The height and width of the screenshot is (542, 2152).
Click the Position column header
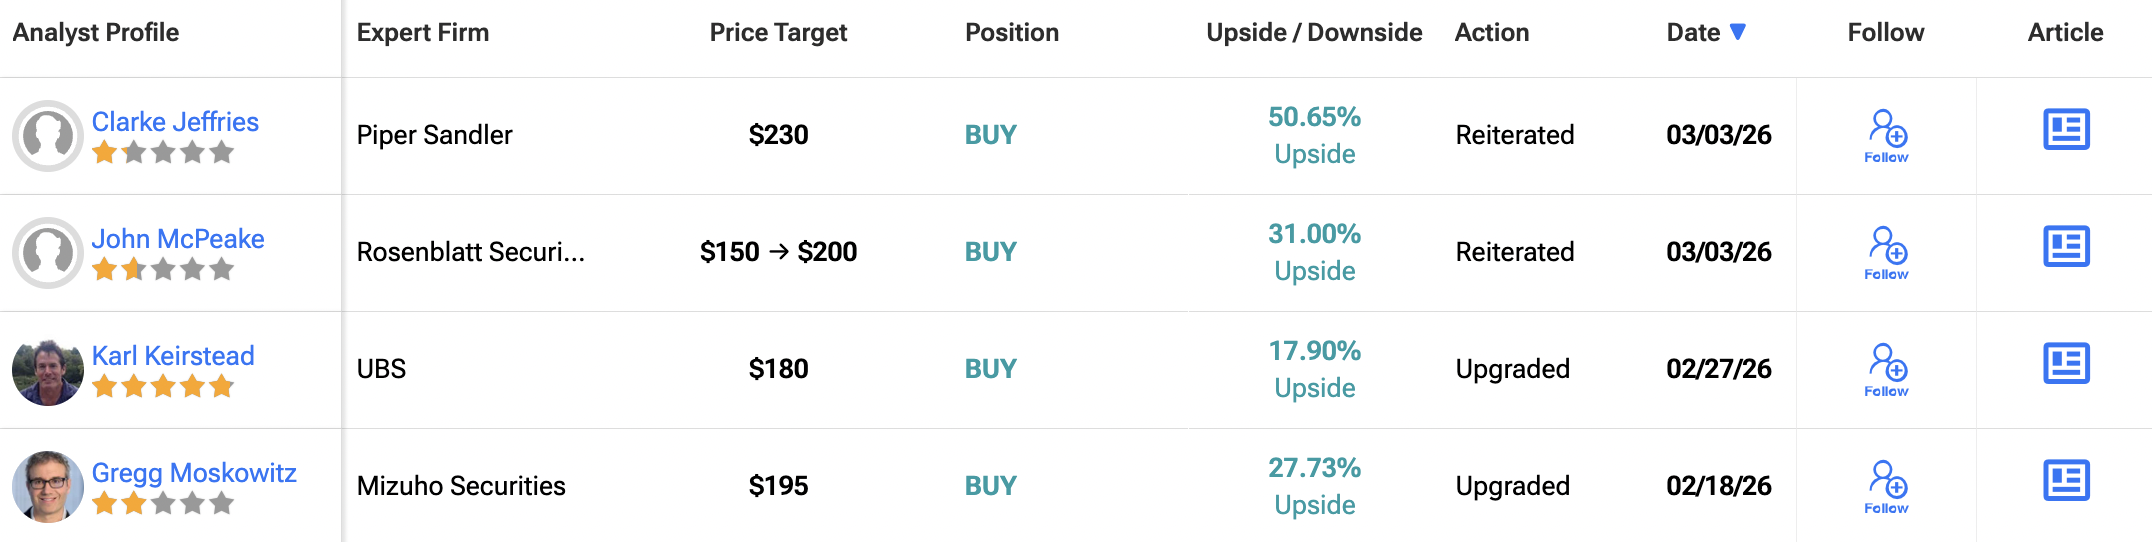pos(1011,33)
